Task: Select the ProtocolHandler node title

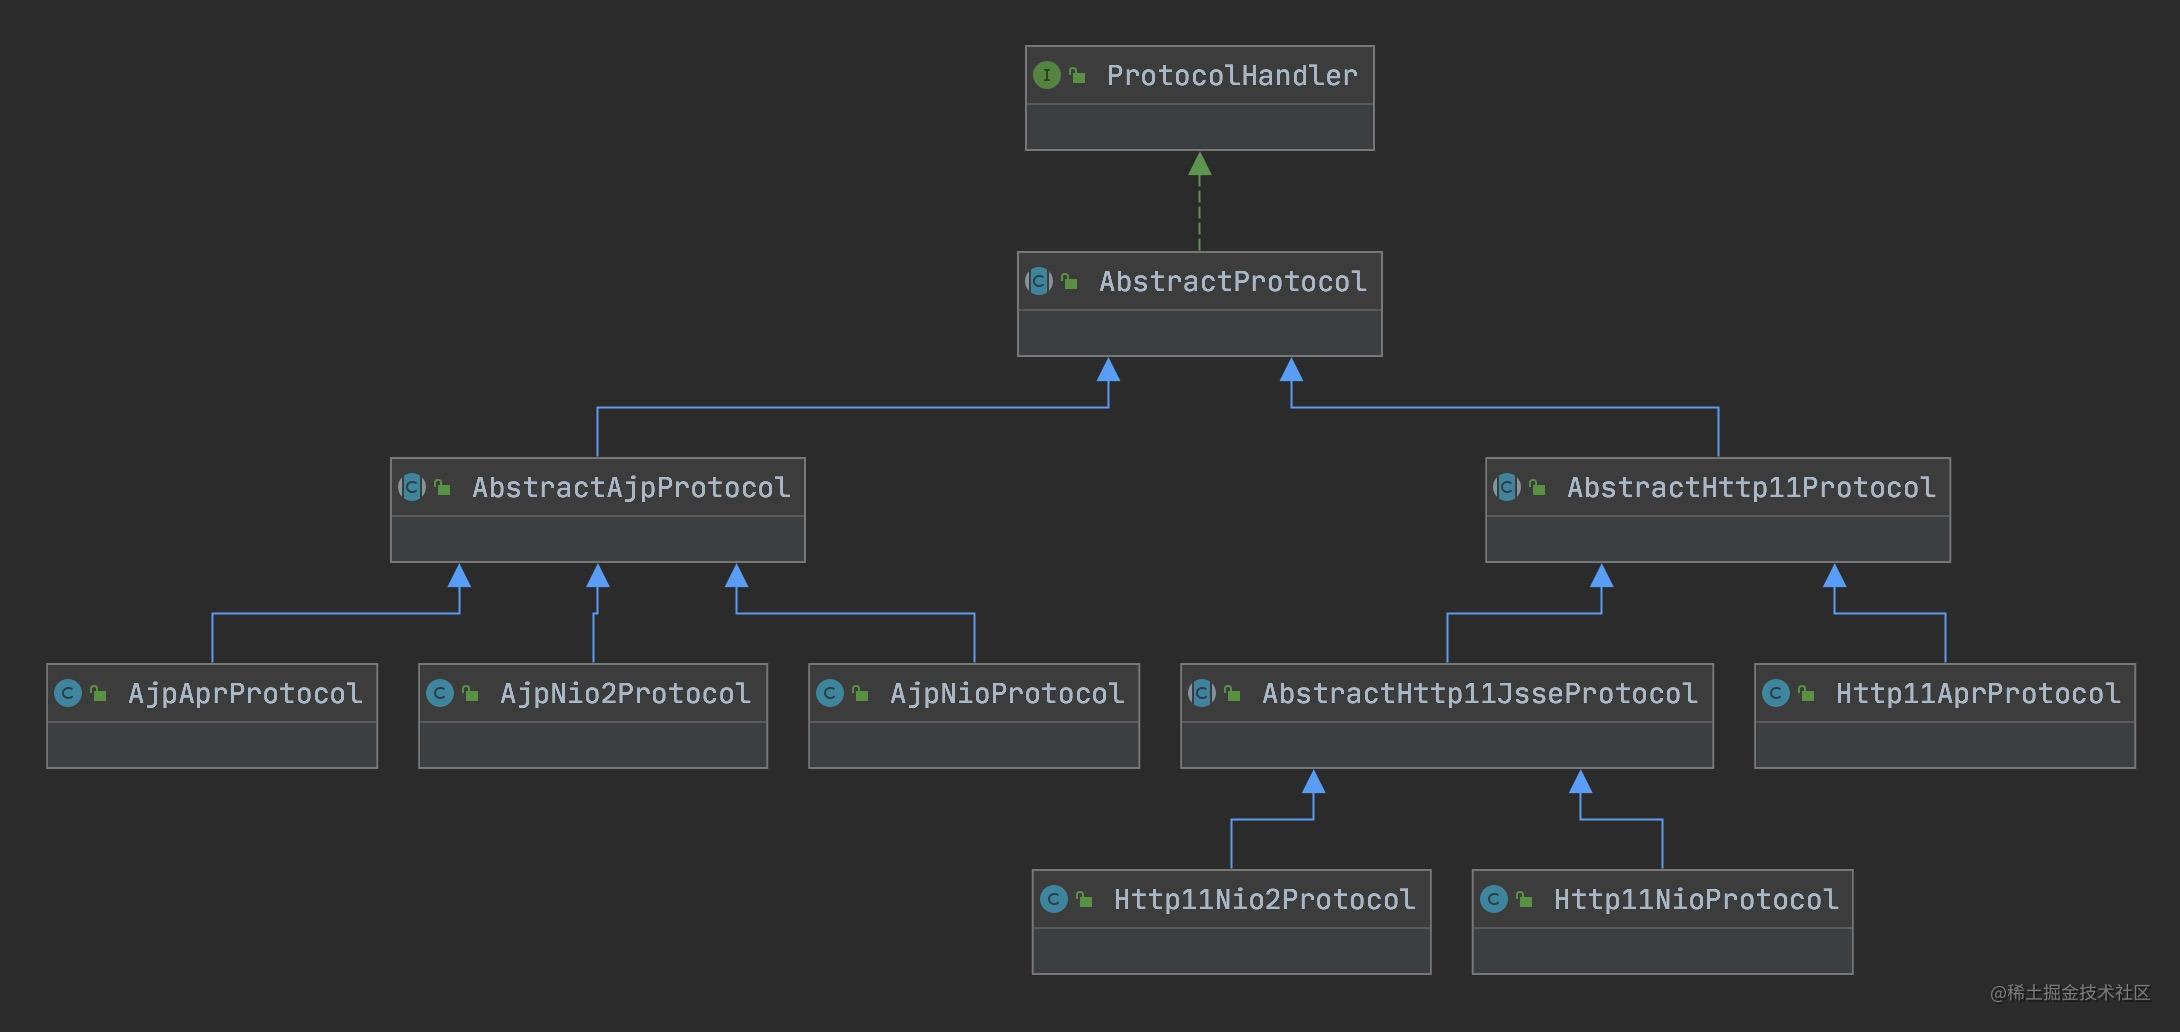Action: click(1232, 75)
